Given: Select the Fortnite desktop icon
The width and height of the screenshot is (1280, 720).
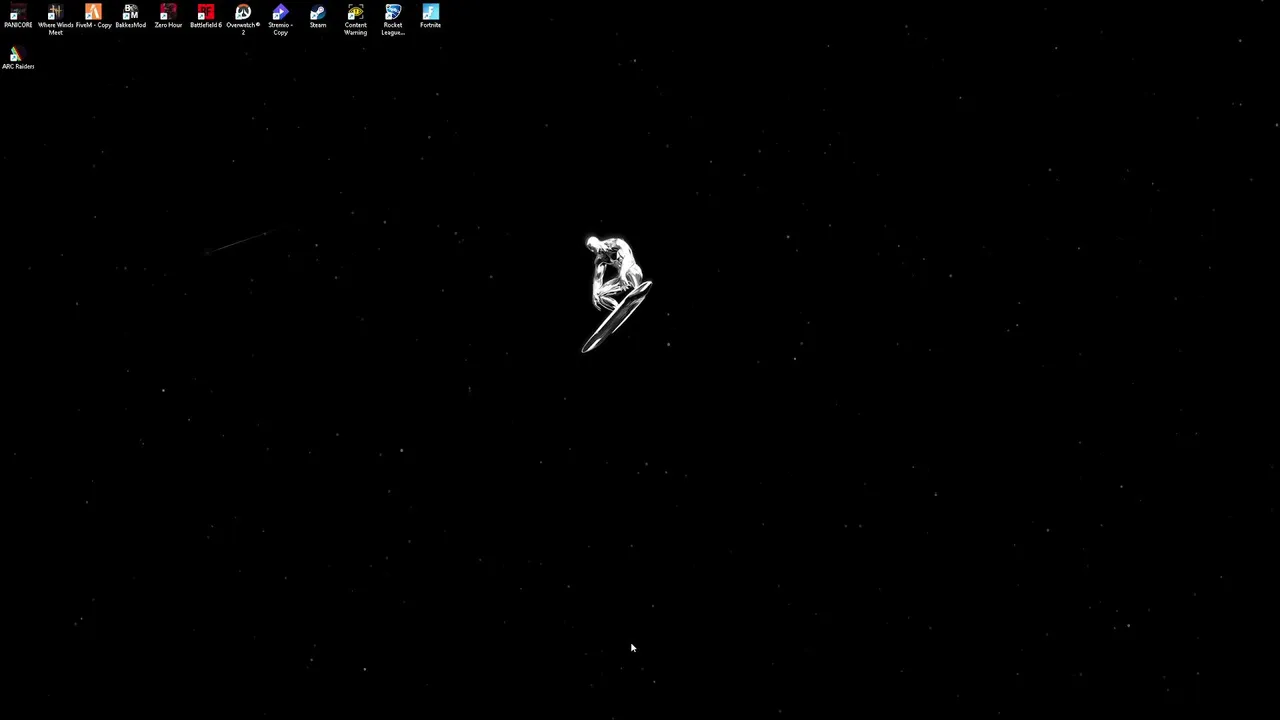Looking at the screenshot, I should point(430,16).
